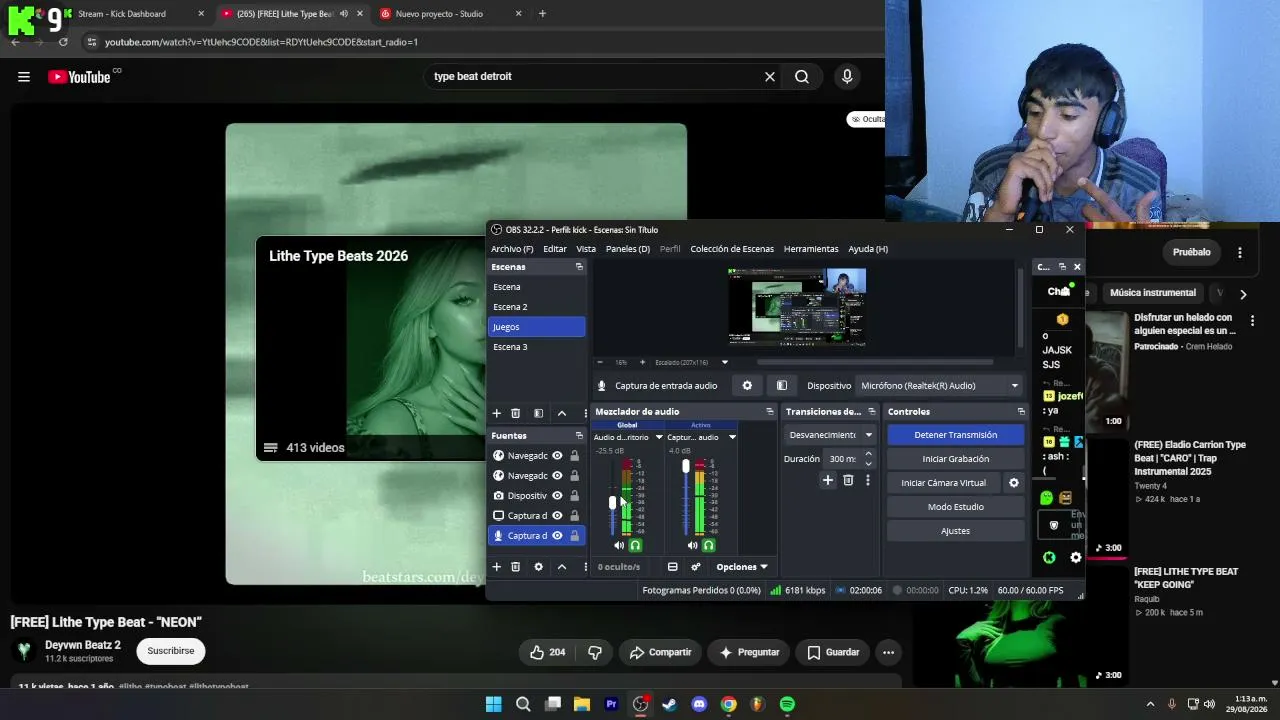
Task: Open Windows Start menu
Action: pyautogui.click(x=494, y=704)
